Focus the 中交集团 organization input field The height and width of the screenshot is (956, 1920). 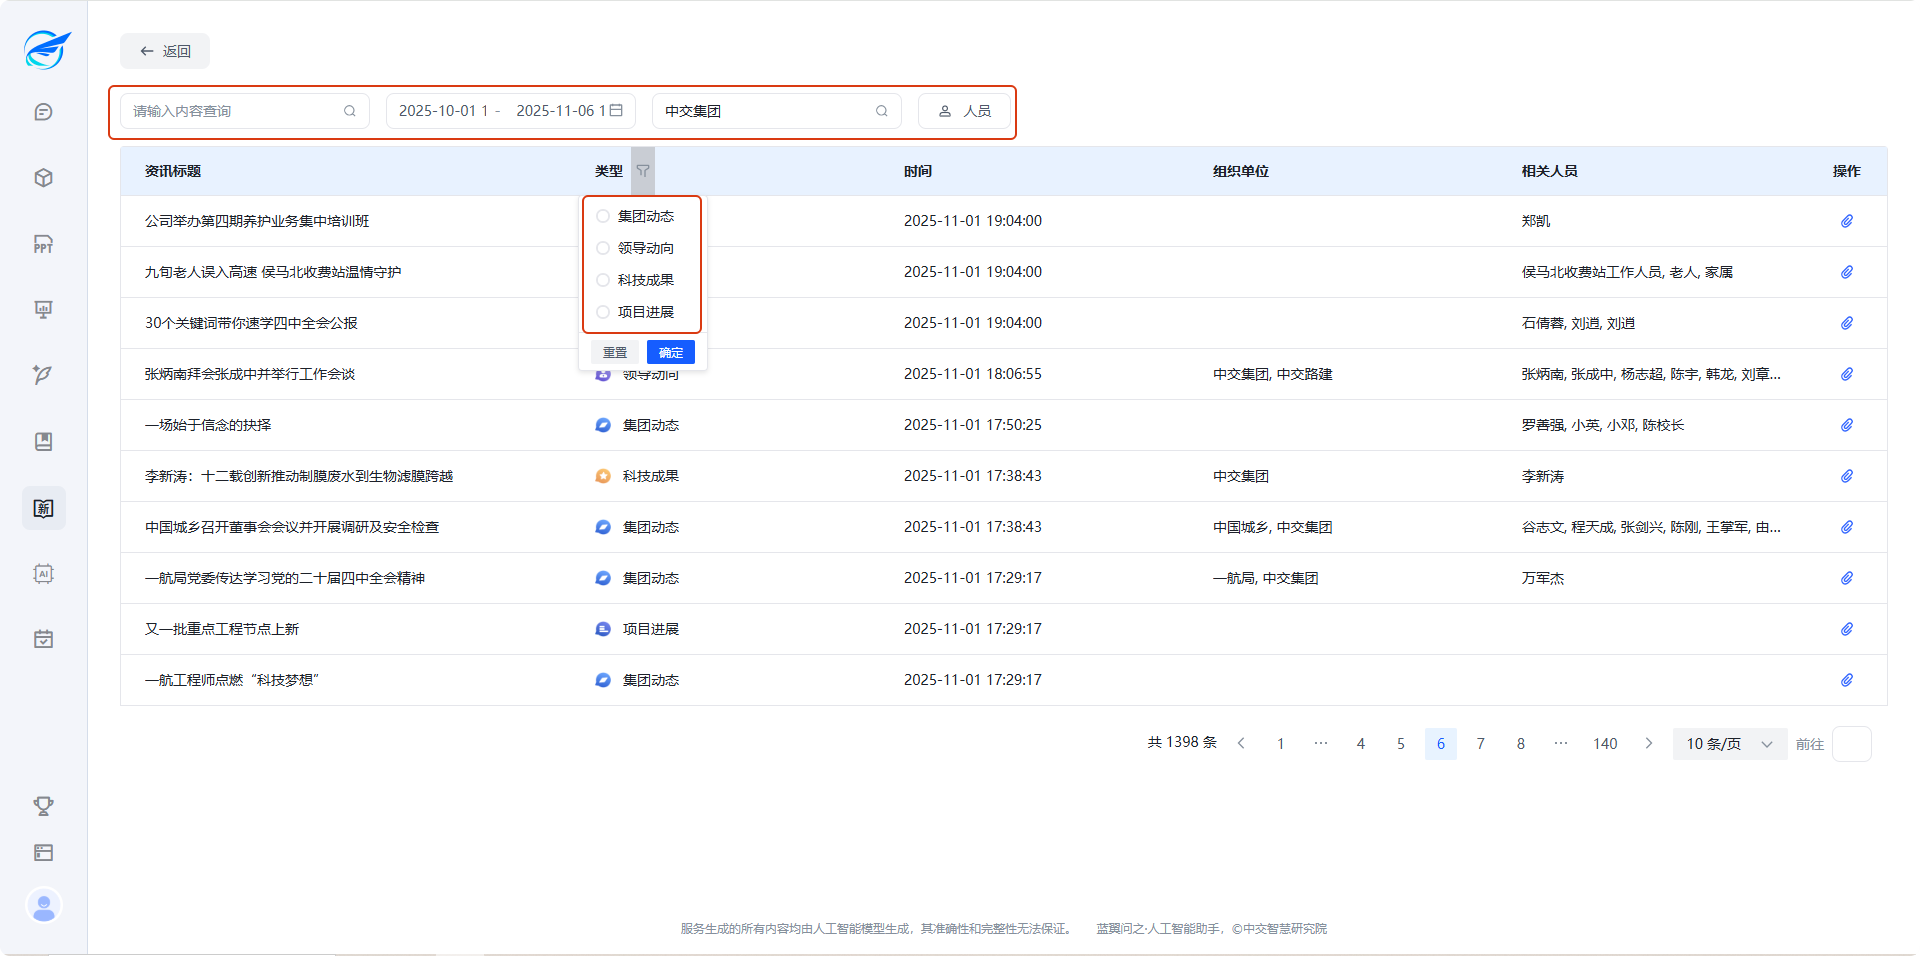point(777,111)
